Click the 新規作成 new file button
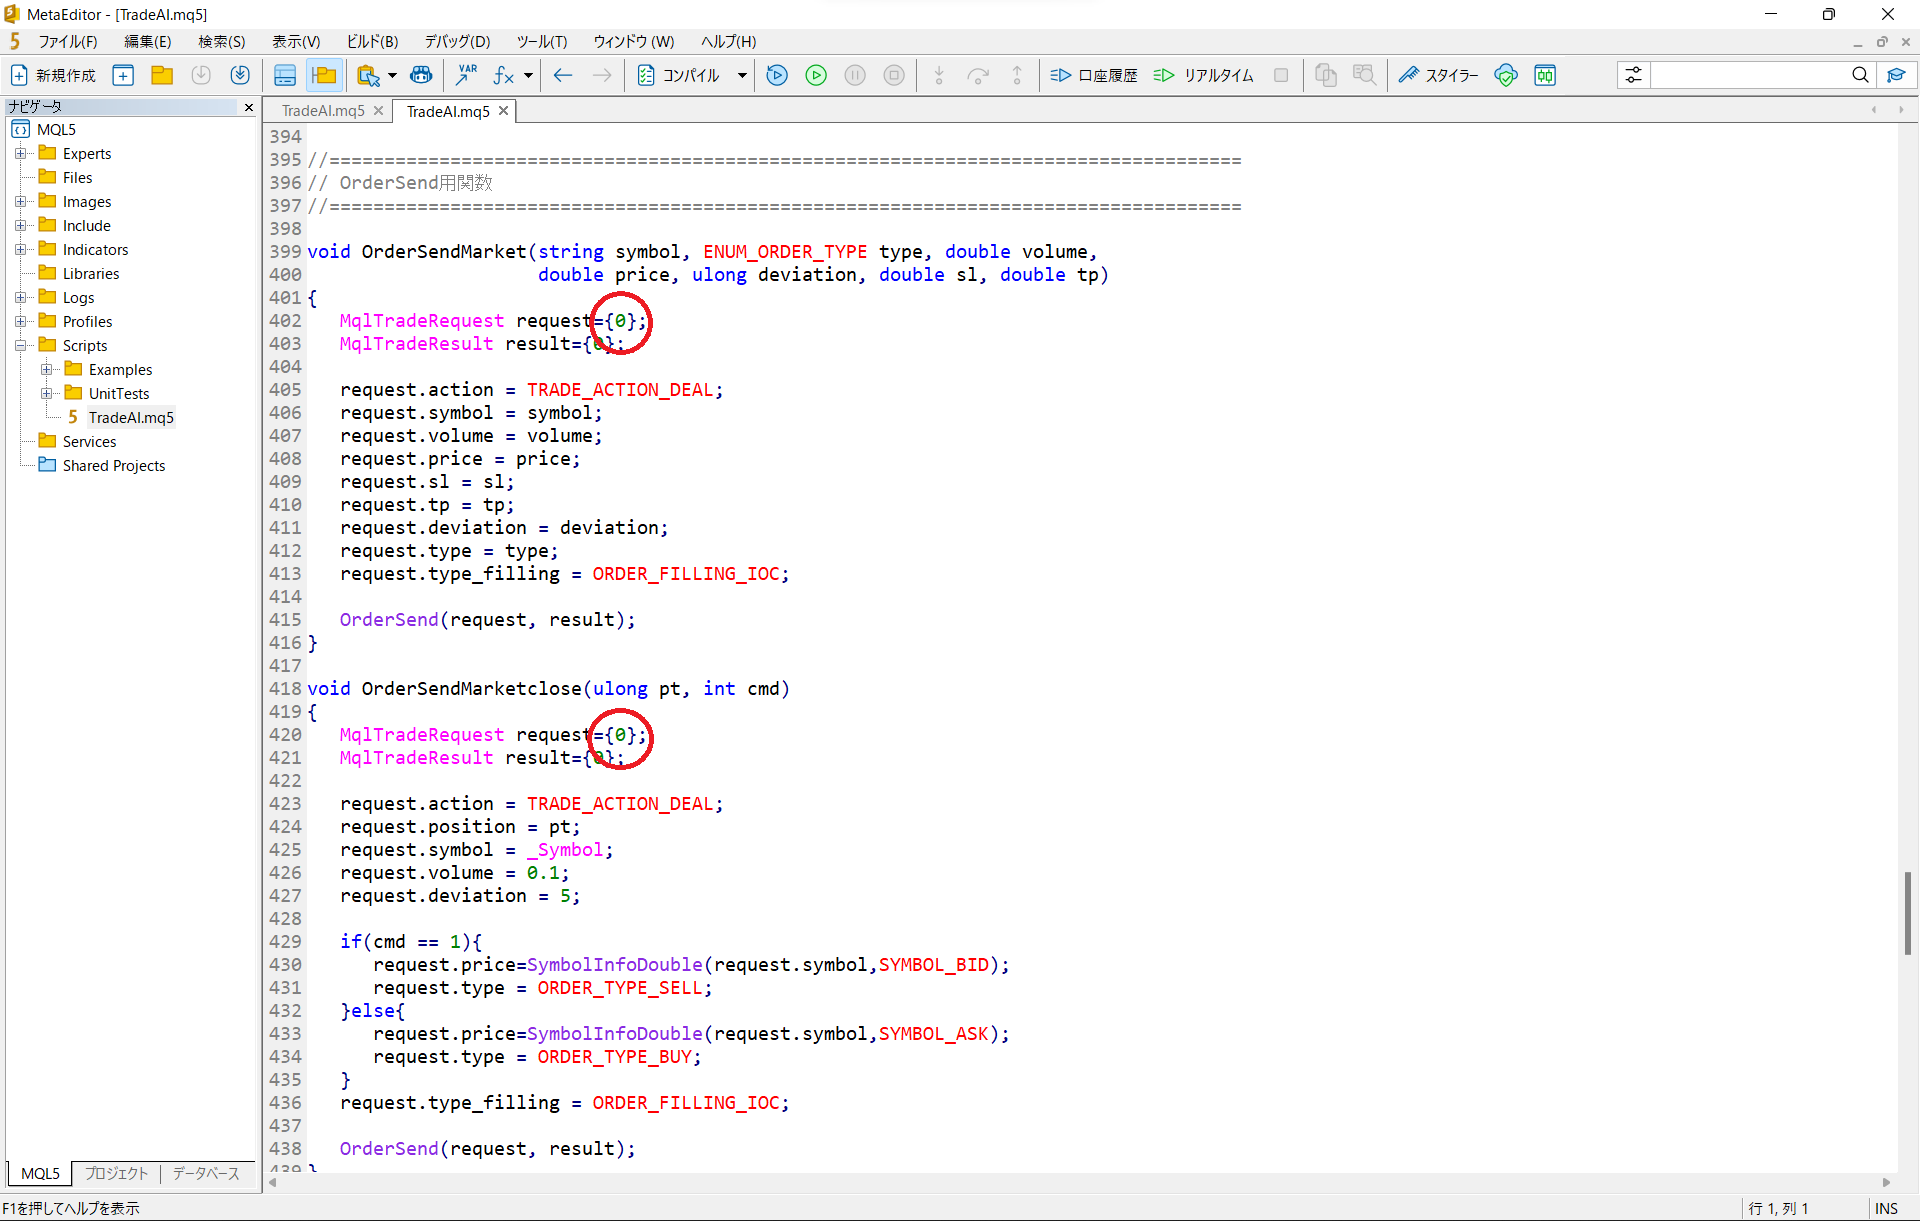The height and width of the screenshot is (1221, 1920). coord(54,75)
